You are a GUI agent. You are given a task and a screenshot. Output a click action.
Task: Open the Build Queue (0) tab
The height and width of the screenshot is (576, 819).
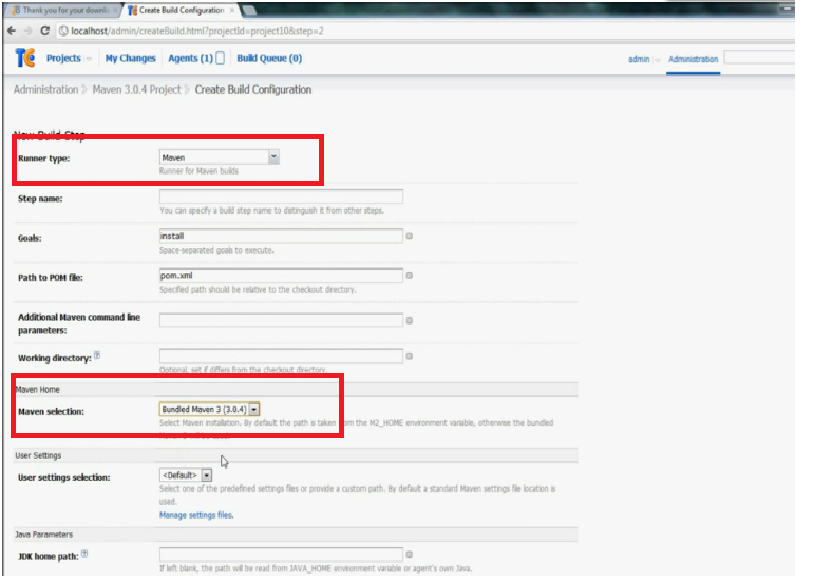pyautogui.click(x=270, y=58)
